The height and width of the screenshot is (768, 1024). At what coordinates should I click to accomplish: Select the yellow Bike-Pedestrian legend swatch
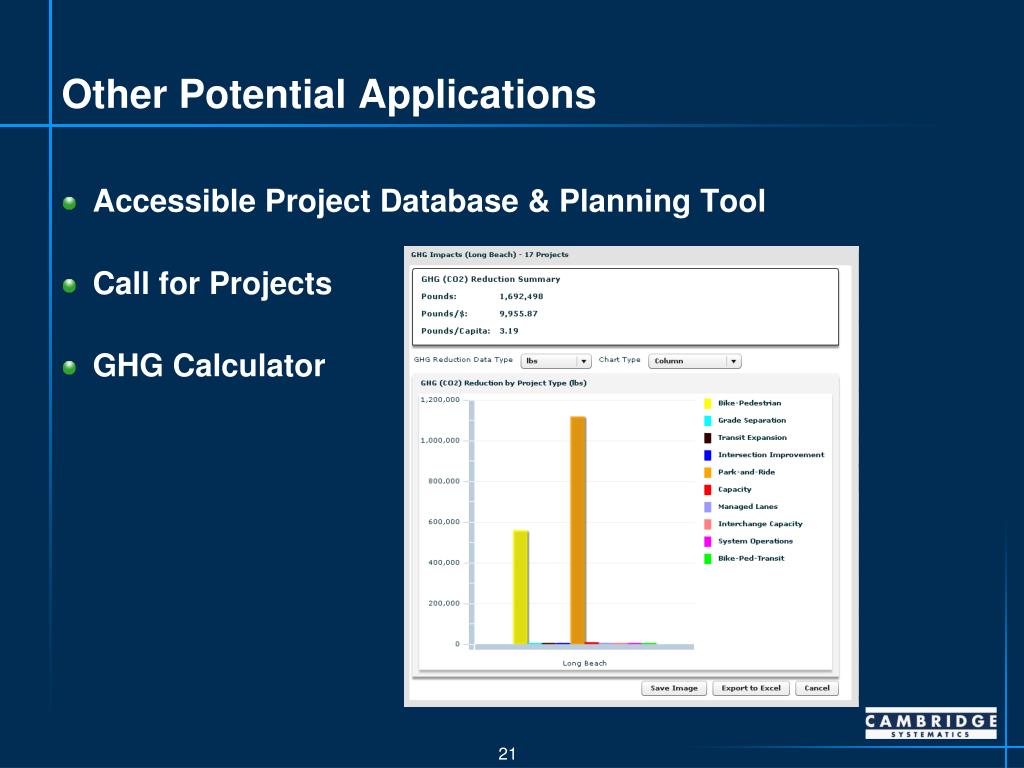pos(707,404)
